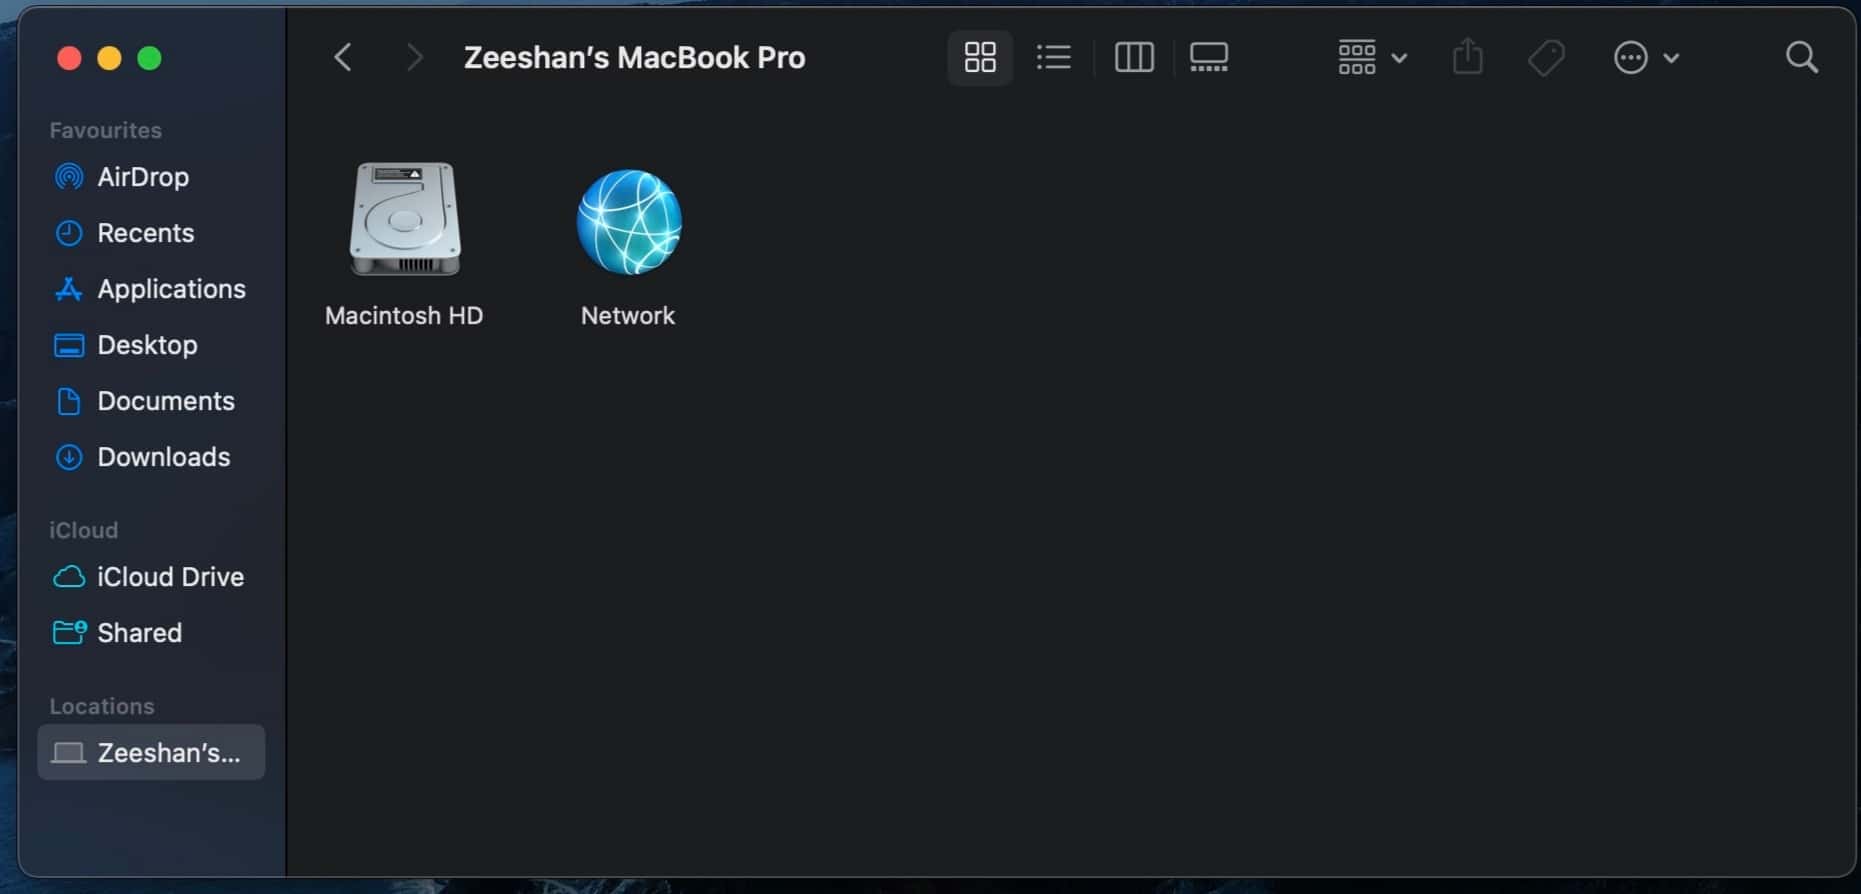Click the Search magnifier icon
This screenshot has width=1861, height=894.
pyautogui.click(x=1802, y=57)
